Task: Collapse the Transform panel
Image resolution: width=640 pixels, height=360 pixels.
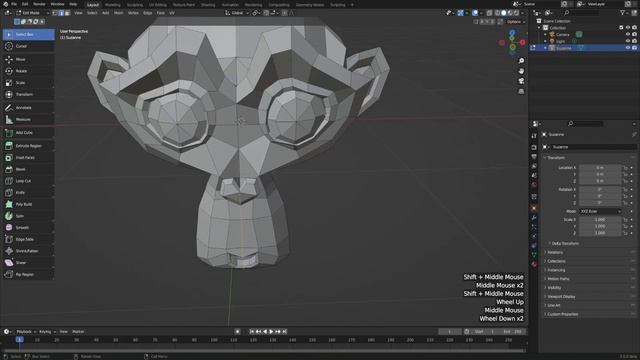Action: (556, 158)
